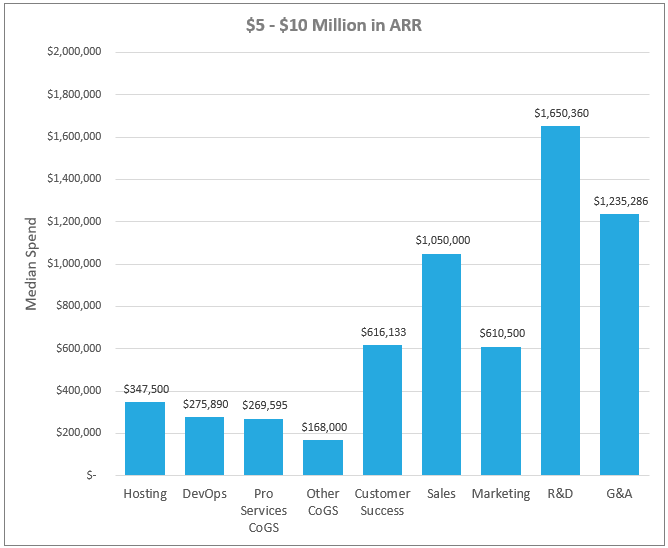Image resolution: width=668 pixels, height=548 pixels.
Task: Click the $2,000,000 axis value
Action: [x=74, y=52]
